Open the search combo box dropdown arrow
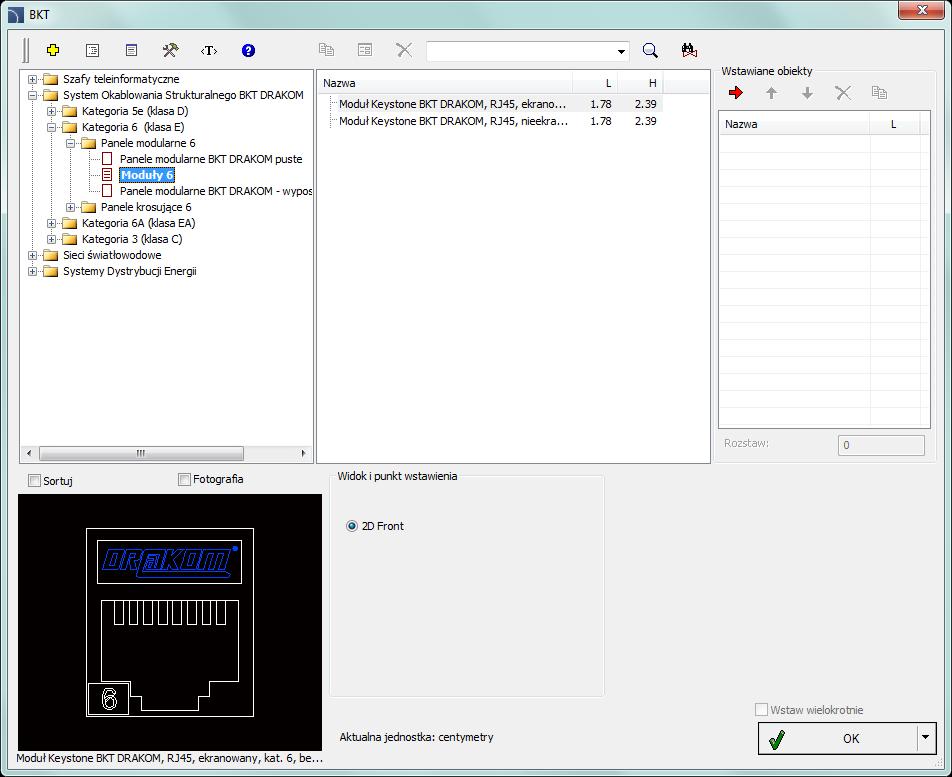 [621, 52]
